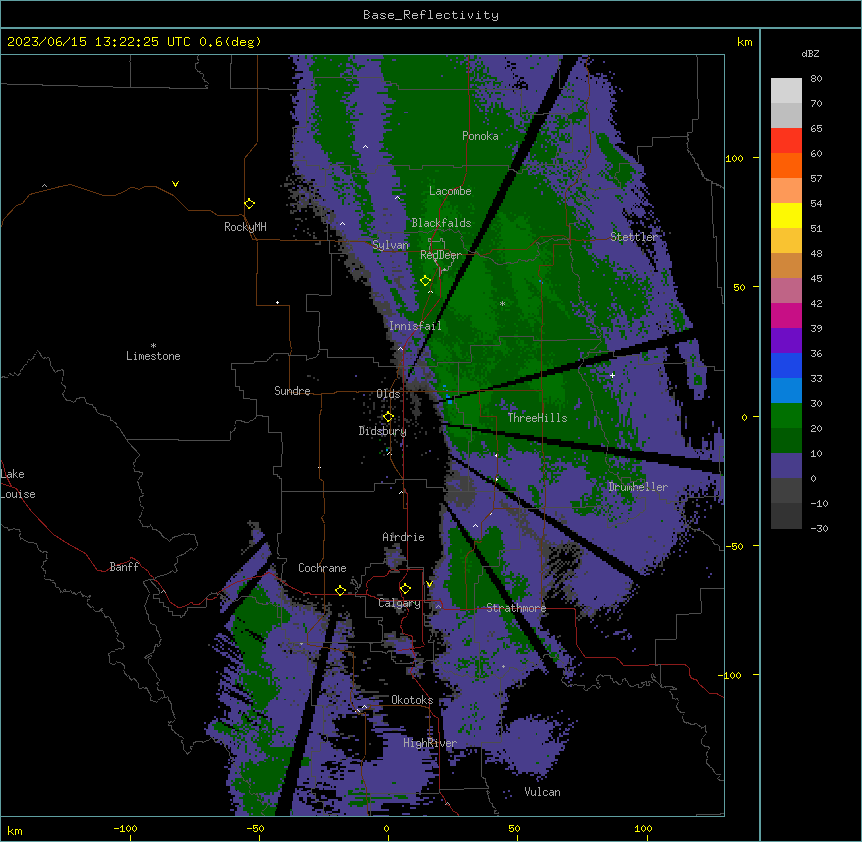Select the Innisfail town label
The width and height of the screenshot is (862, 842).
click(415, 326)
